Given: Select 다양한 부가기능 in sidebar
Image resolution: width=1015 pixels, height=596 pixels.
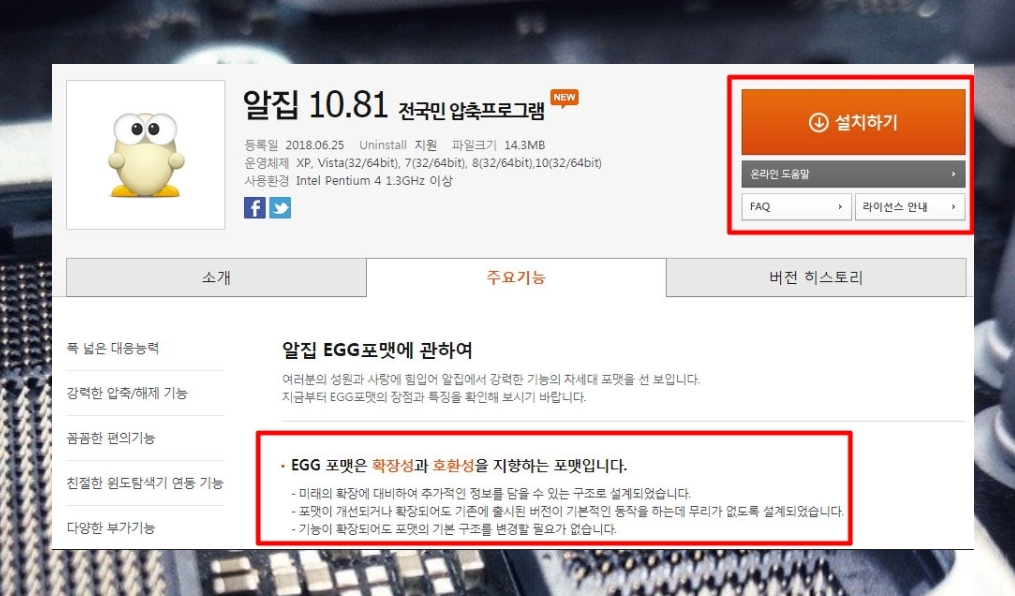Looking at the screenshot, I should (x=111, y=528).
